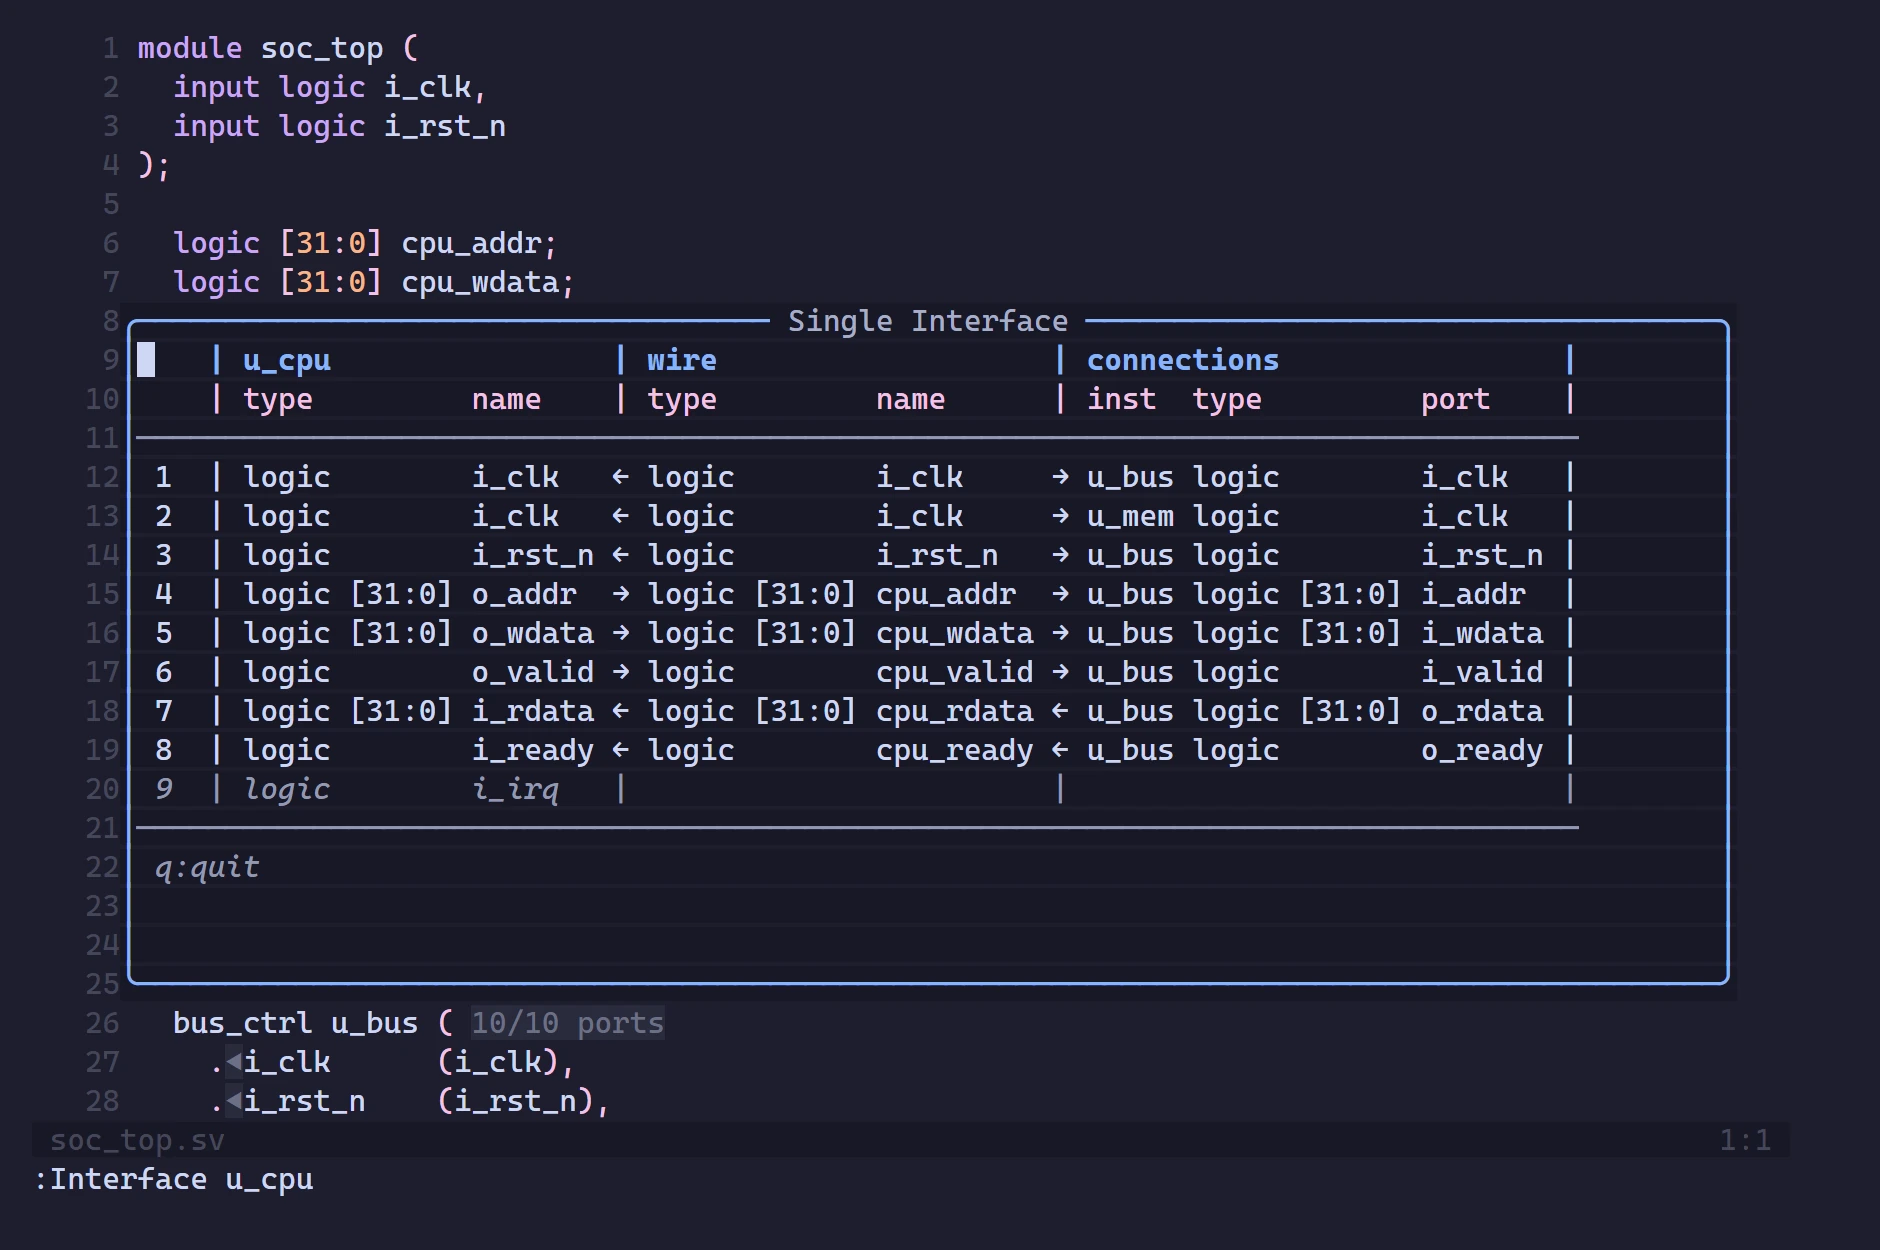Click the 1:1 cursor position indicator

(x=1745, y=1140)
